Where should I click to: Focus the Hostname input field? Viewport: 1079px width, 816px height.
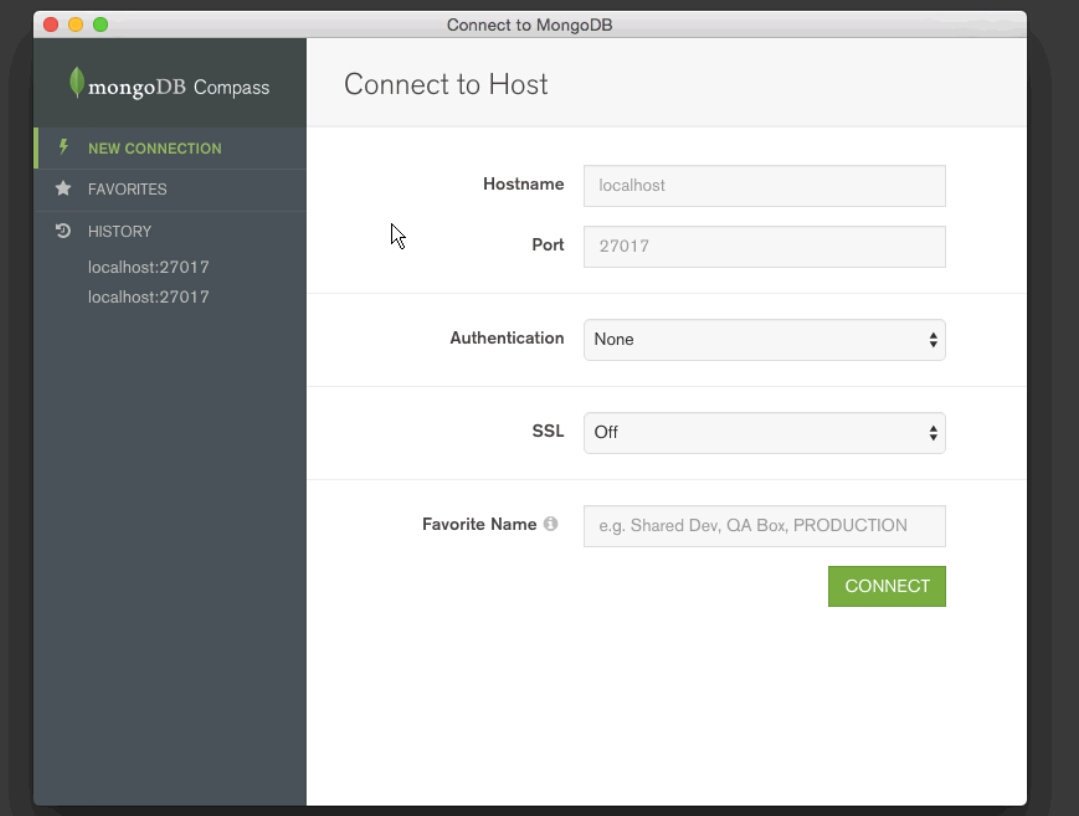point(765,186)
